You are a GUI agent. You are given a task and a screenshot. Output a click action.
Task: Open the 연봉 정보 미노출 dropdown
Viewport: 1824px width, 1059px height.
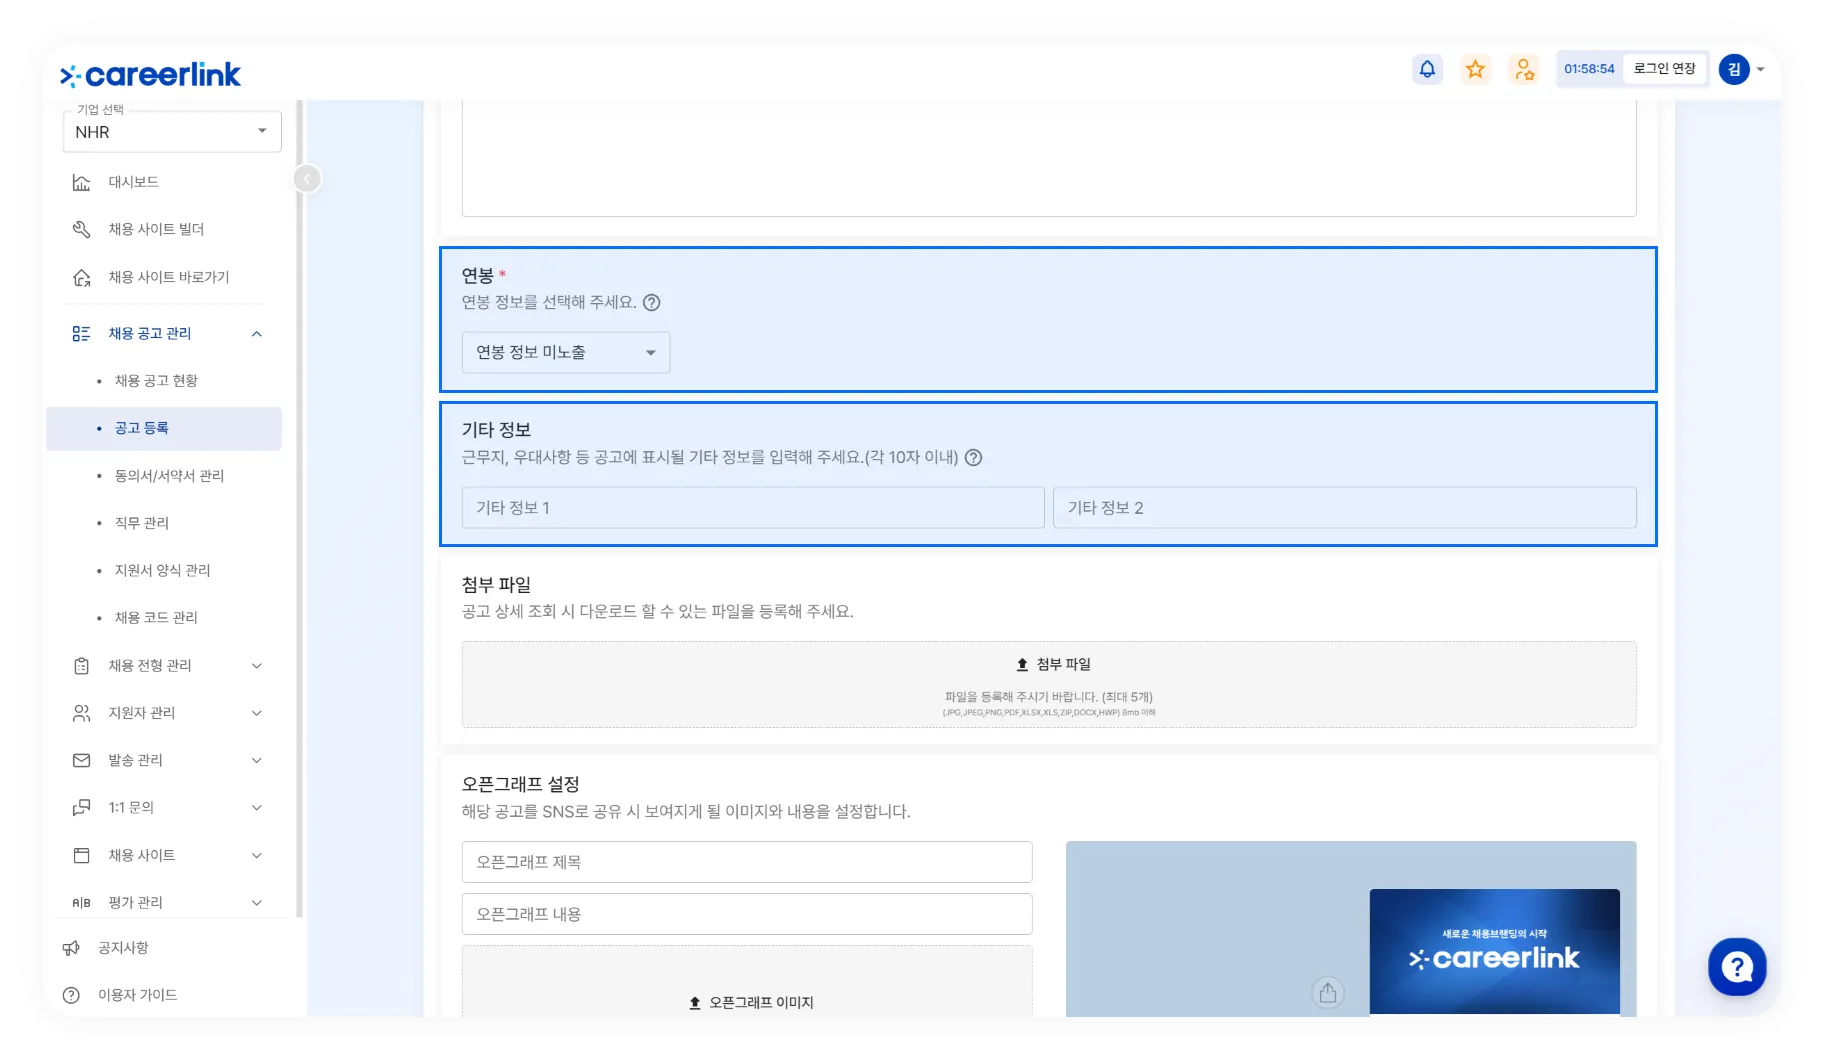566,353
